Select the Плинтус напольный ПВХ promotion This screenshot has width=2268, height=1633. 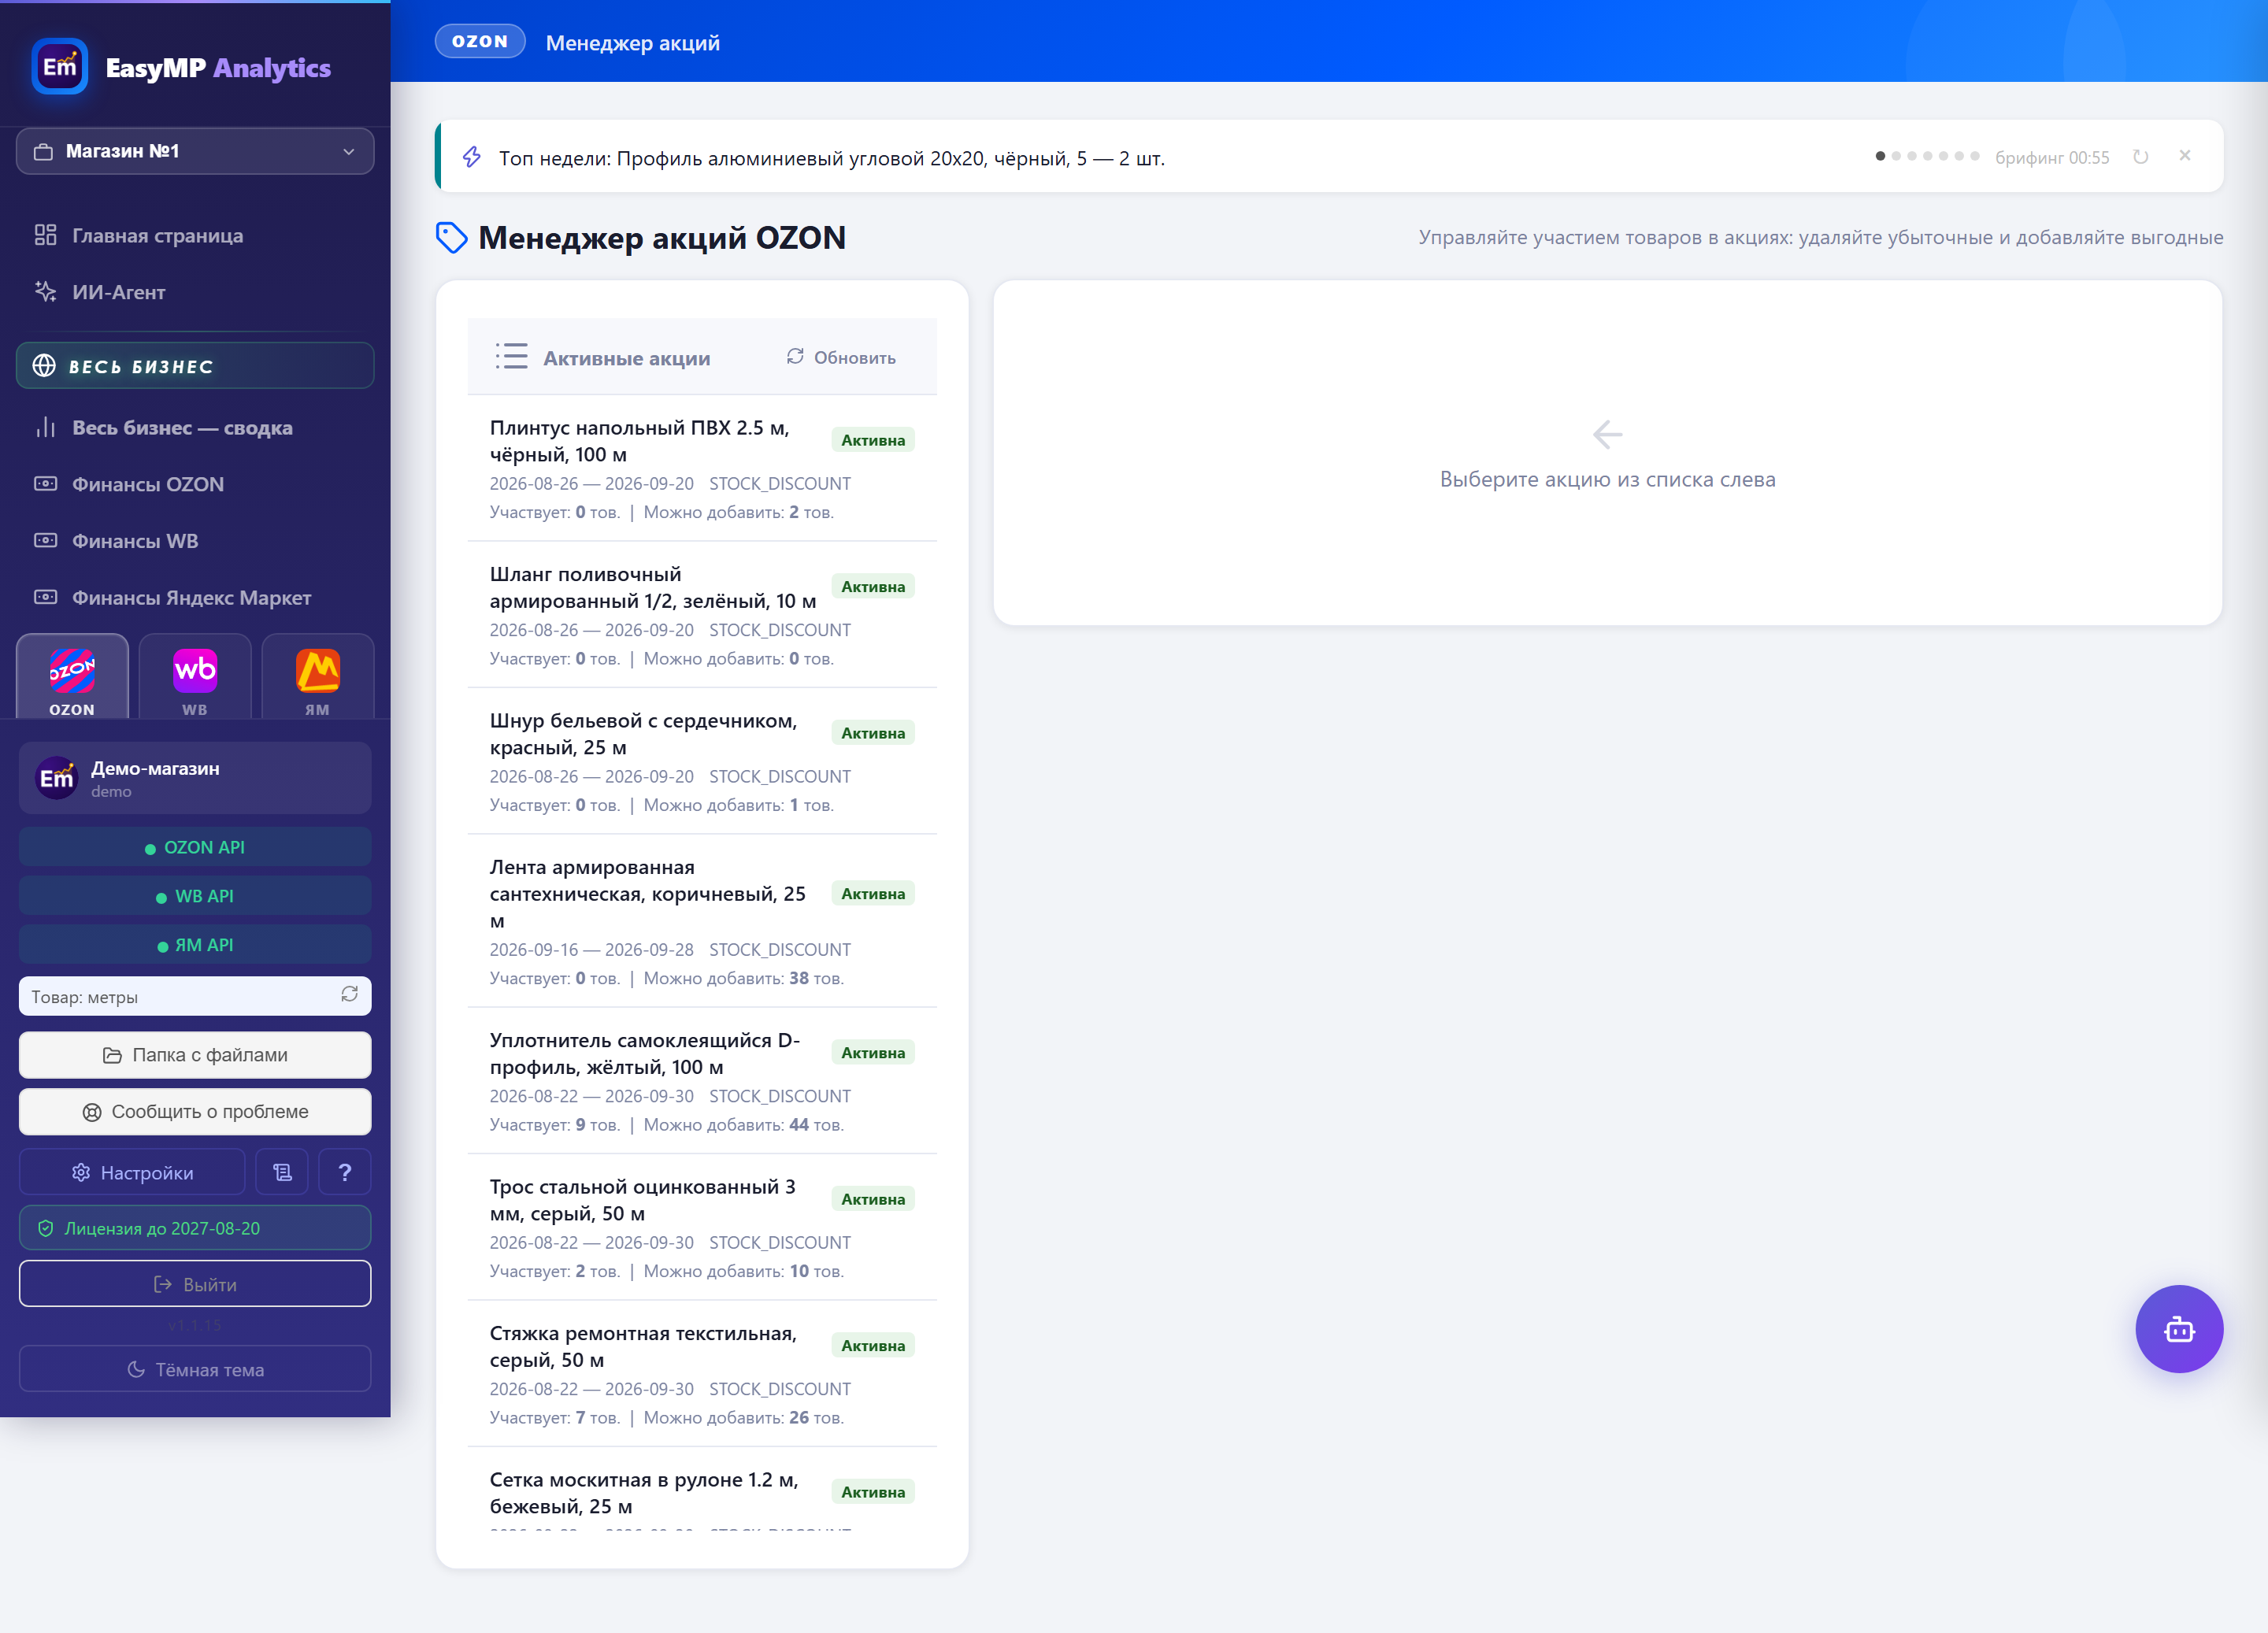tap(702, 468)
